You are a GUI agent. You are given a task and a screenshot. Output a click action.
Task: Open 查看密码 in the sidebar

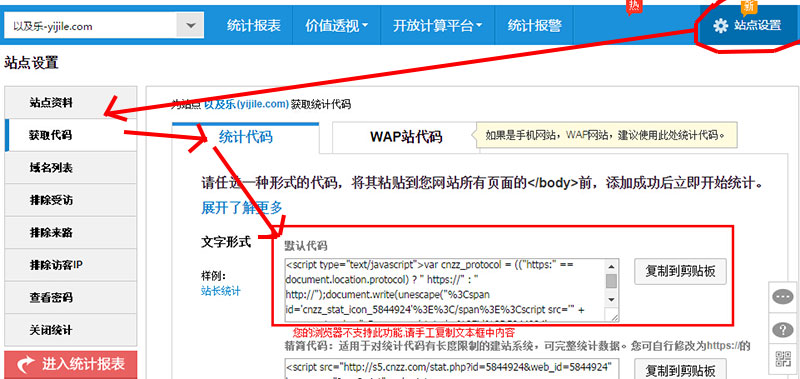pos(71,298)
